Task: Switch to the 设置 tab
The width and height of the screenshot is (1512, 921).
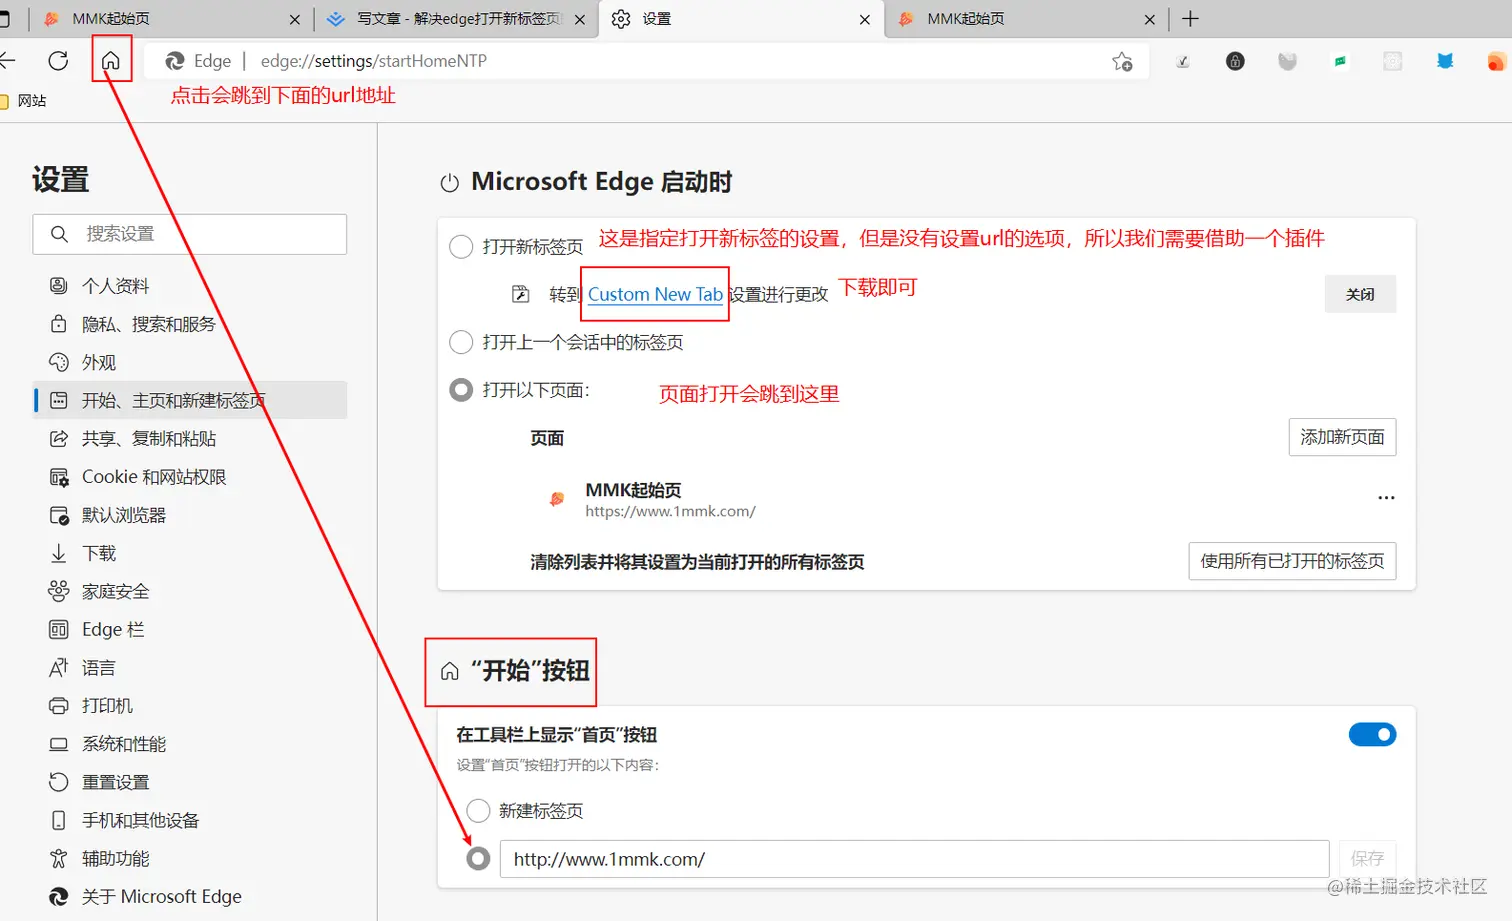Action: coord(742,19)
